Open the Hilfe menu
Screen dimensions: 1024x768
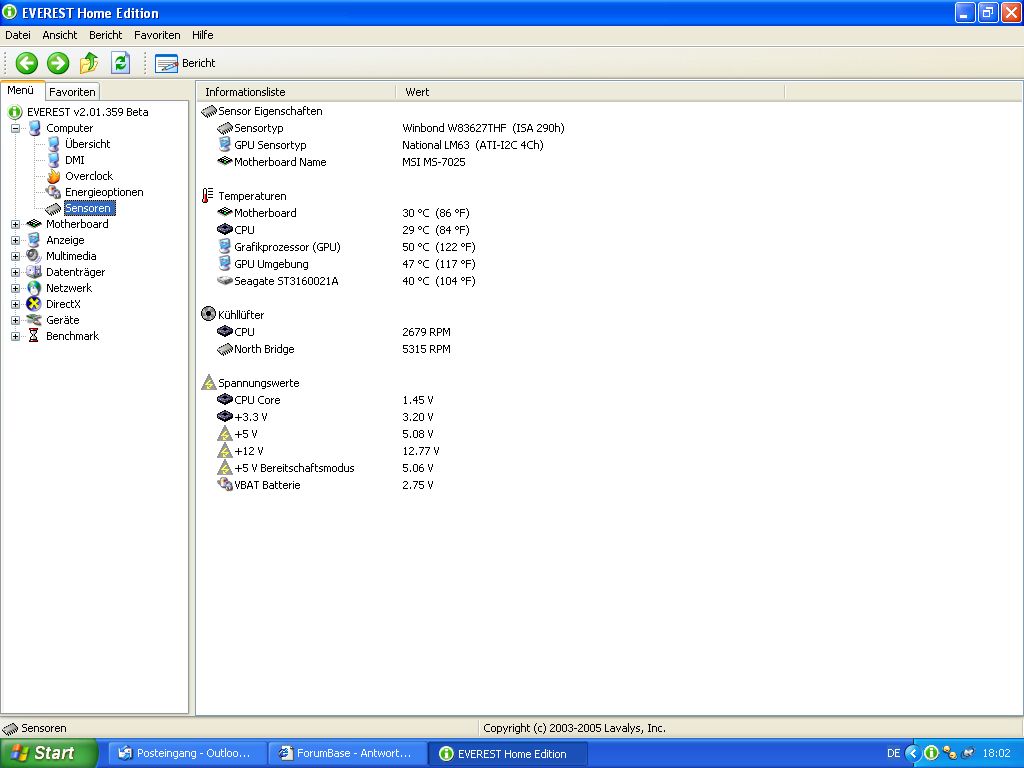(202, 35)
